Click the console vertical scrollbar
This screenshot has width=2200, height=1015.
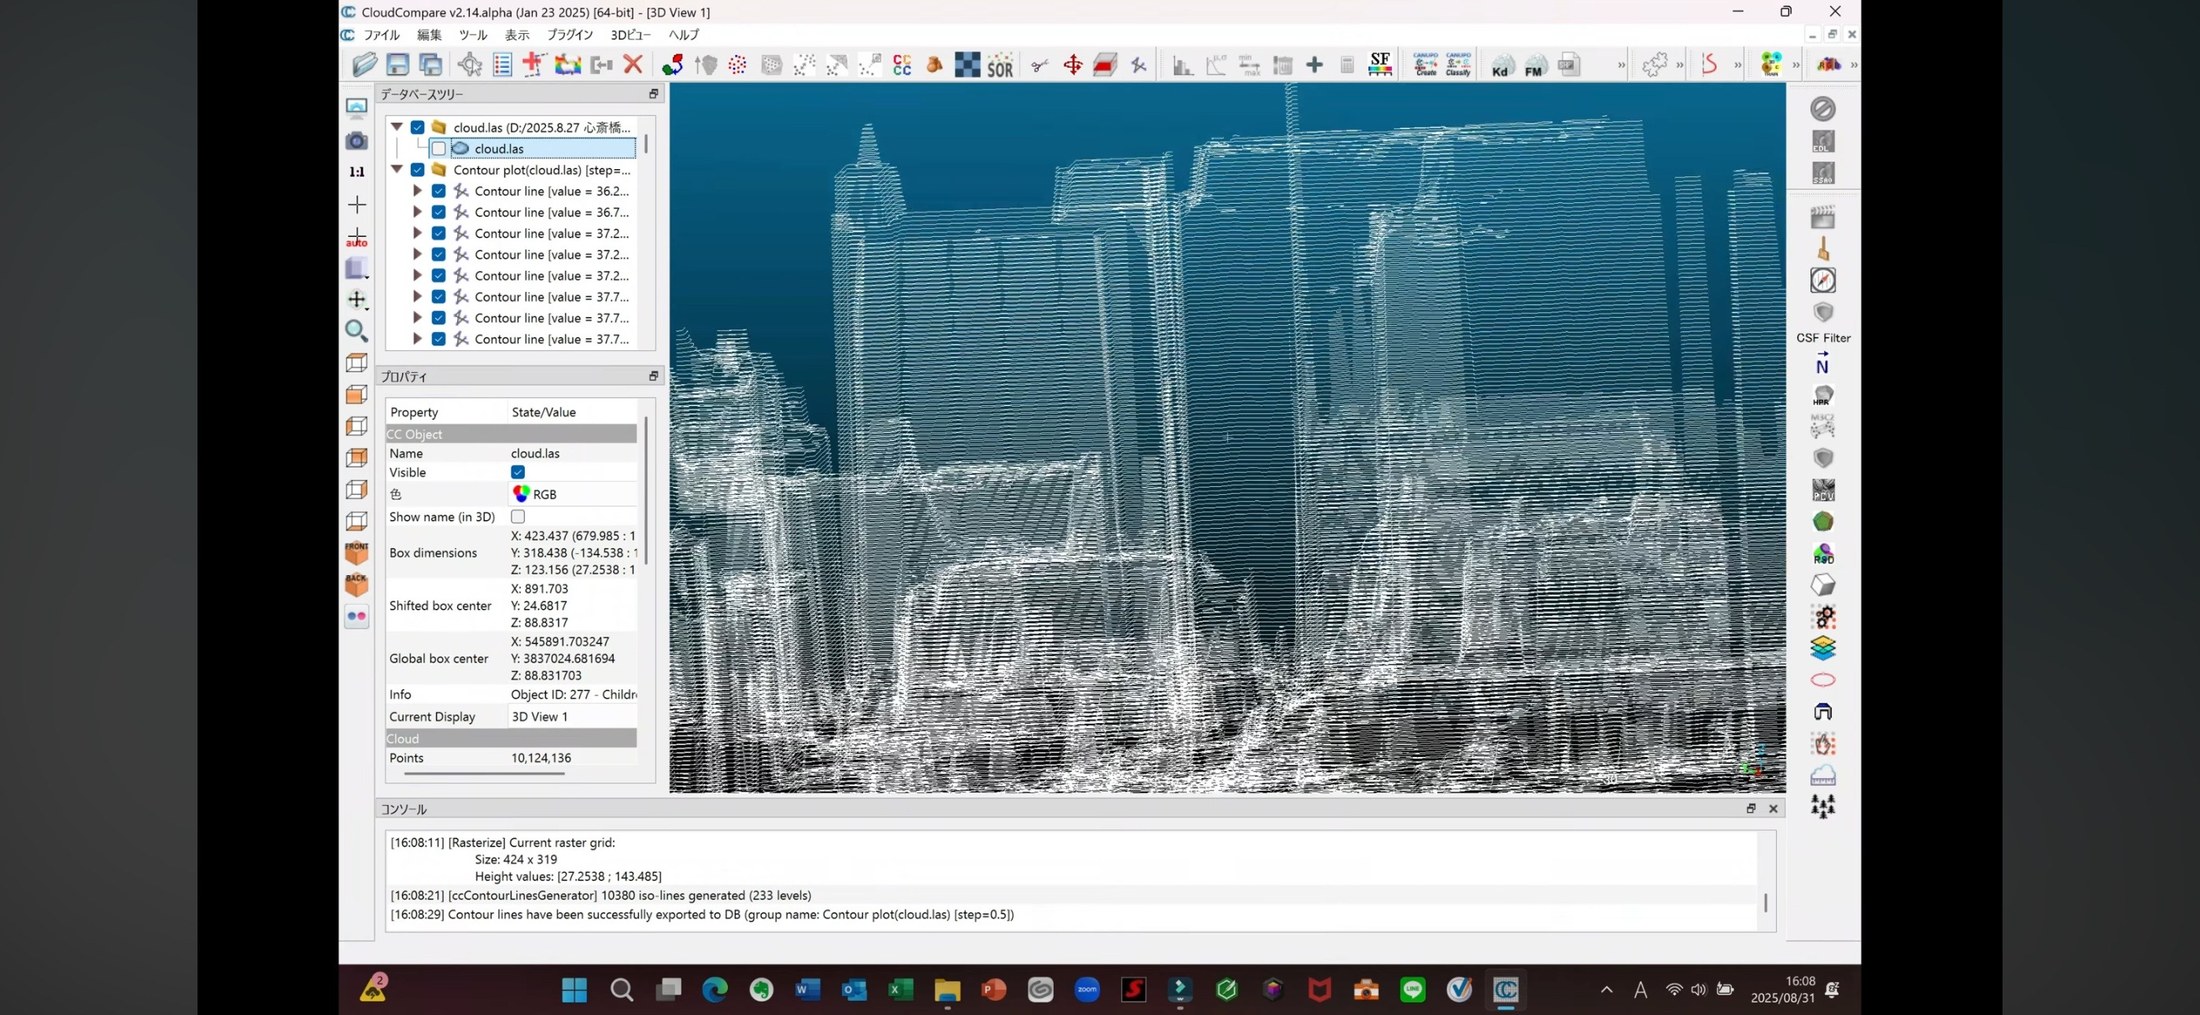click(1765, 902)
